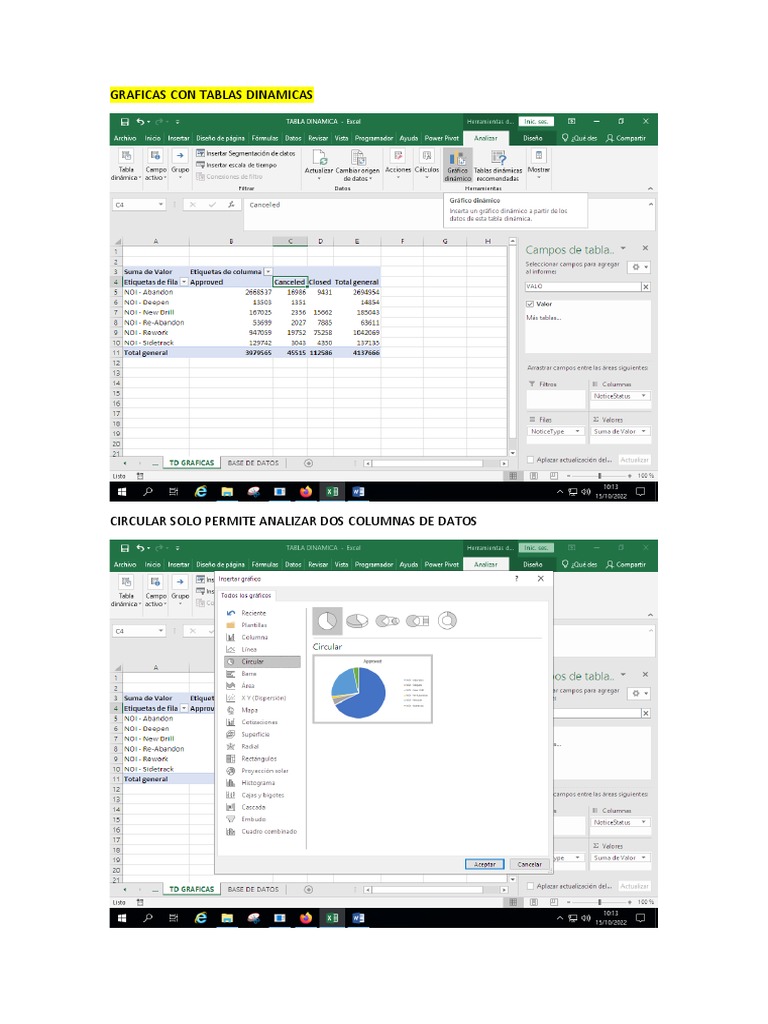
Task: Open Cálculos group in the top screenshot ribbon
Action: pos(426,163)
